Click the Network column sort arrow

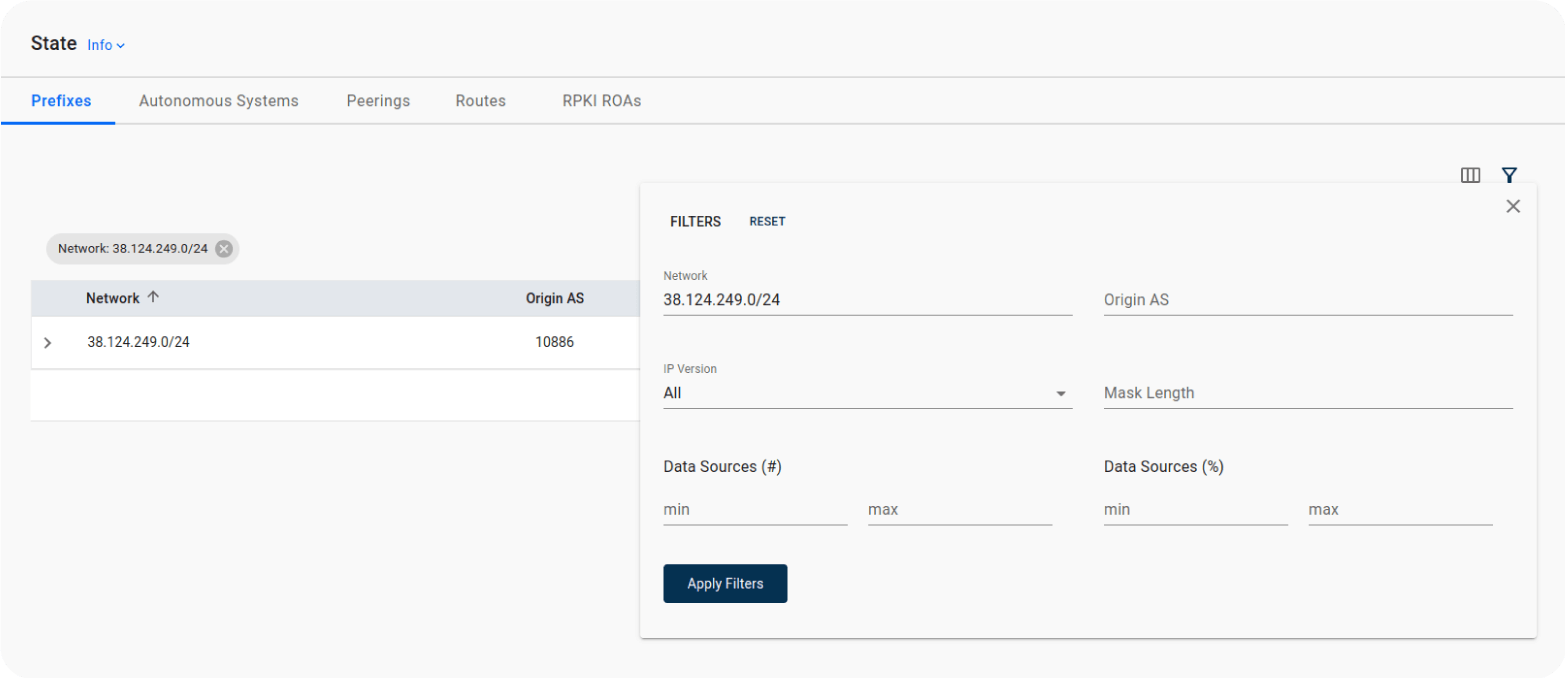pyautogui.click(x=153, y=298)
